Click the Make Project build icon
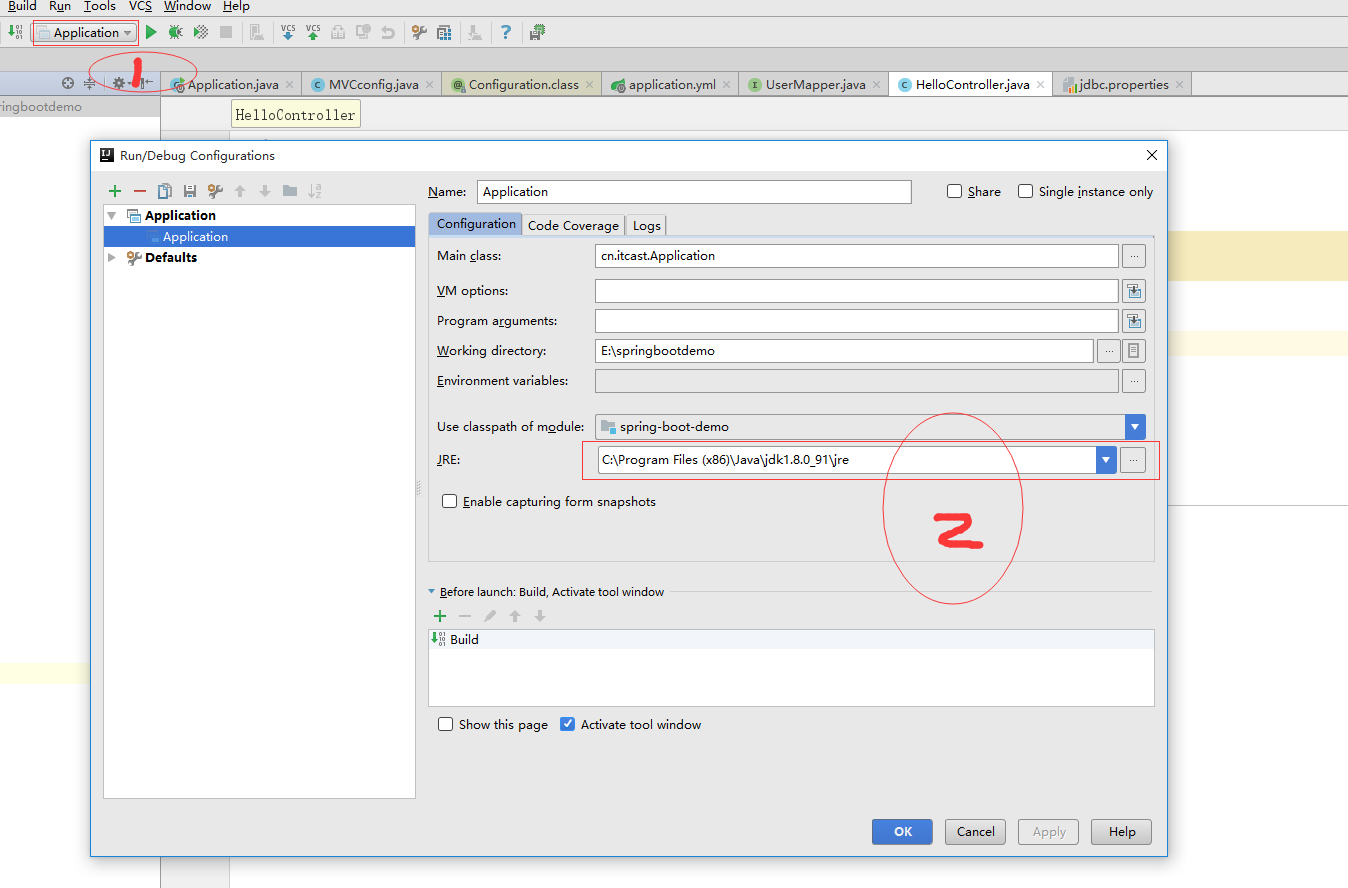The height and width of the screenshot is (888, 1348). 15,32
